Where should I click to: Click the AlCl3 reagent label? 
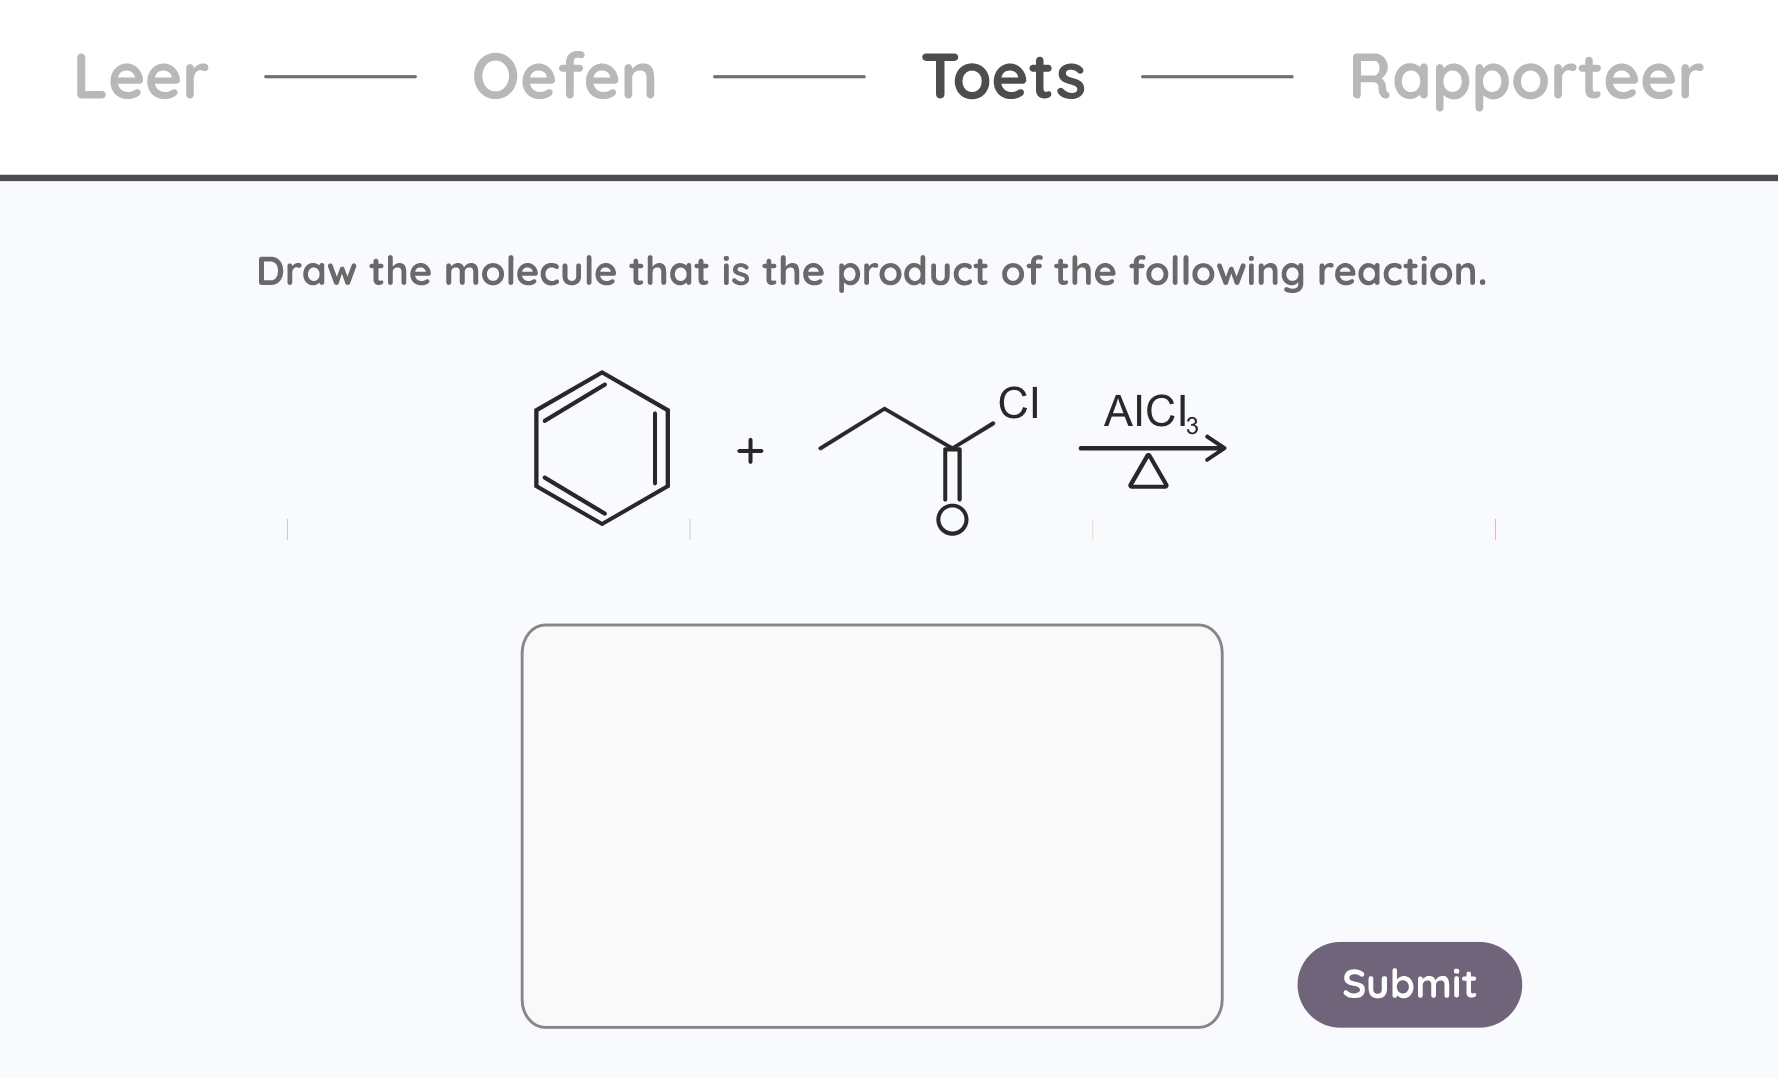coord(1149,412)
